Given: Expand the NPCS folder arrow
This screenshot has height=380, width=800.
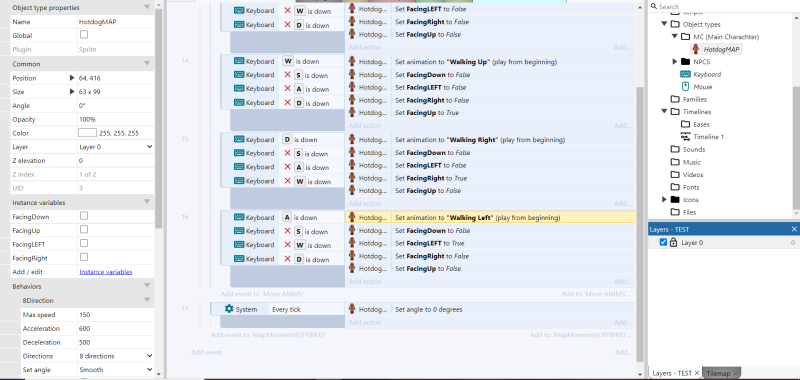Looking at the screenshot, I should (x=674, y=62).
